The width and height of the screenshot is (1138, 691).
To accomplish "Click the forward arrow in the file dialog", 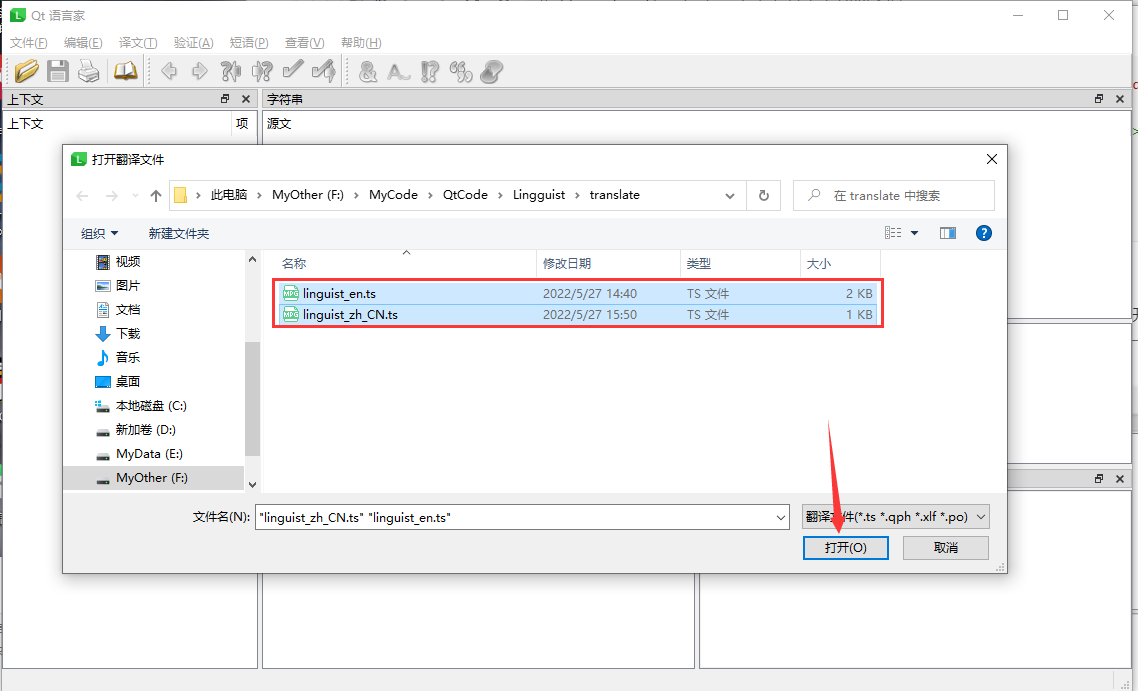I will click(111, 195).
